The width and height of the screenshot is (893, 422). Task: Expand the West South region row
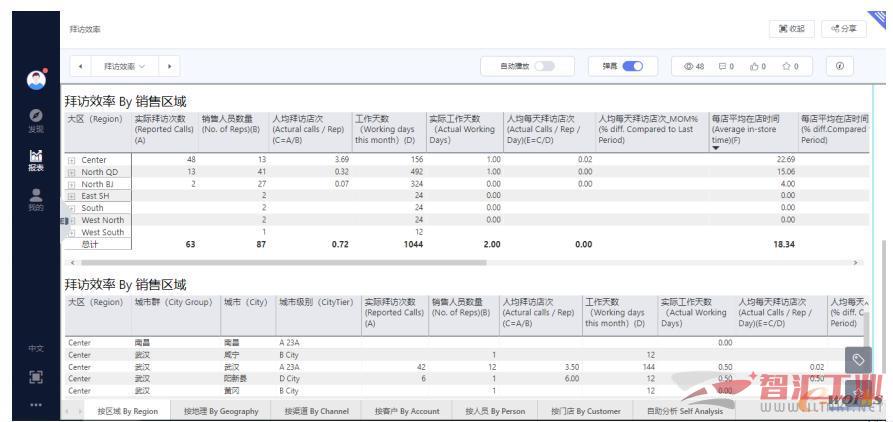72,232
